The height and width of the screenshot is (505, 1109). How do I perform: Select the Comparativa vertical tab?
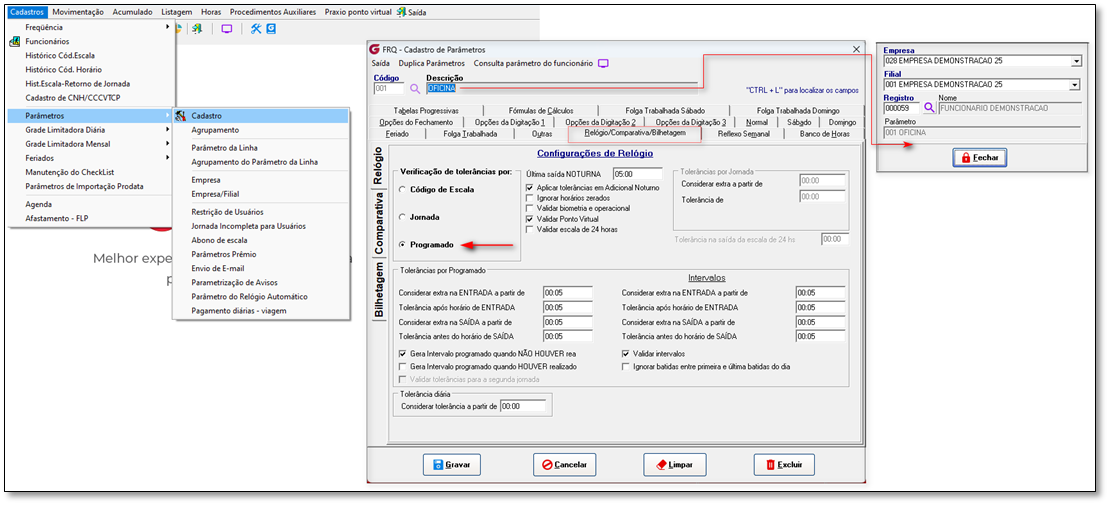point(379,223)
